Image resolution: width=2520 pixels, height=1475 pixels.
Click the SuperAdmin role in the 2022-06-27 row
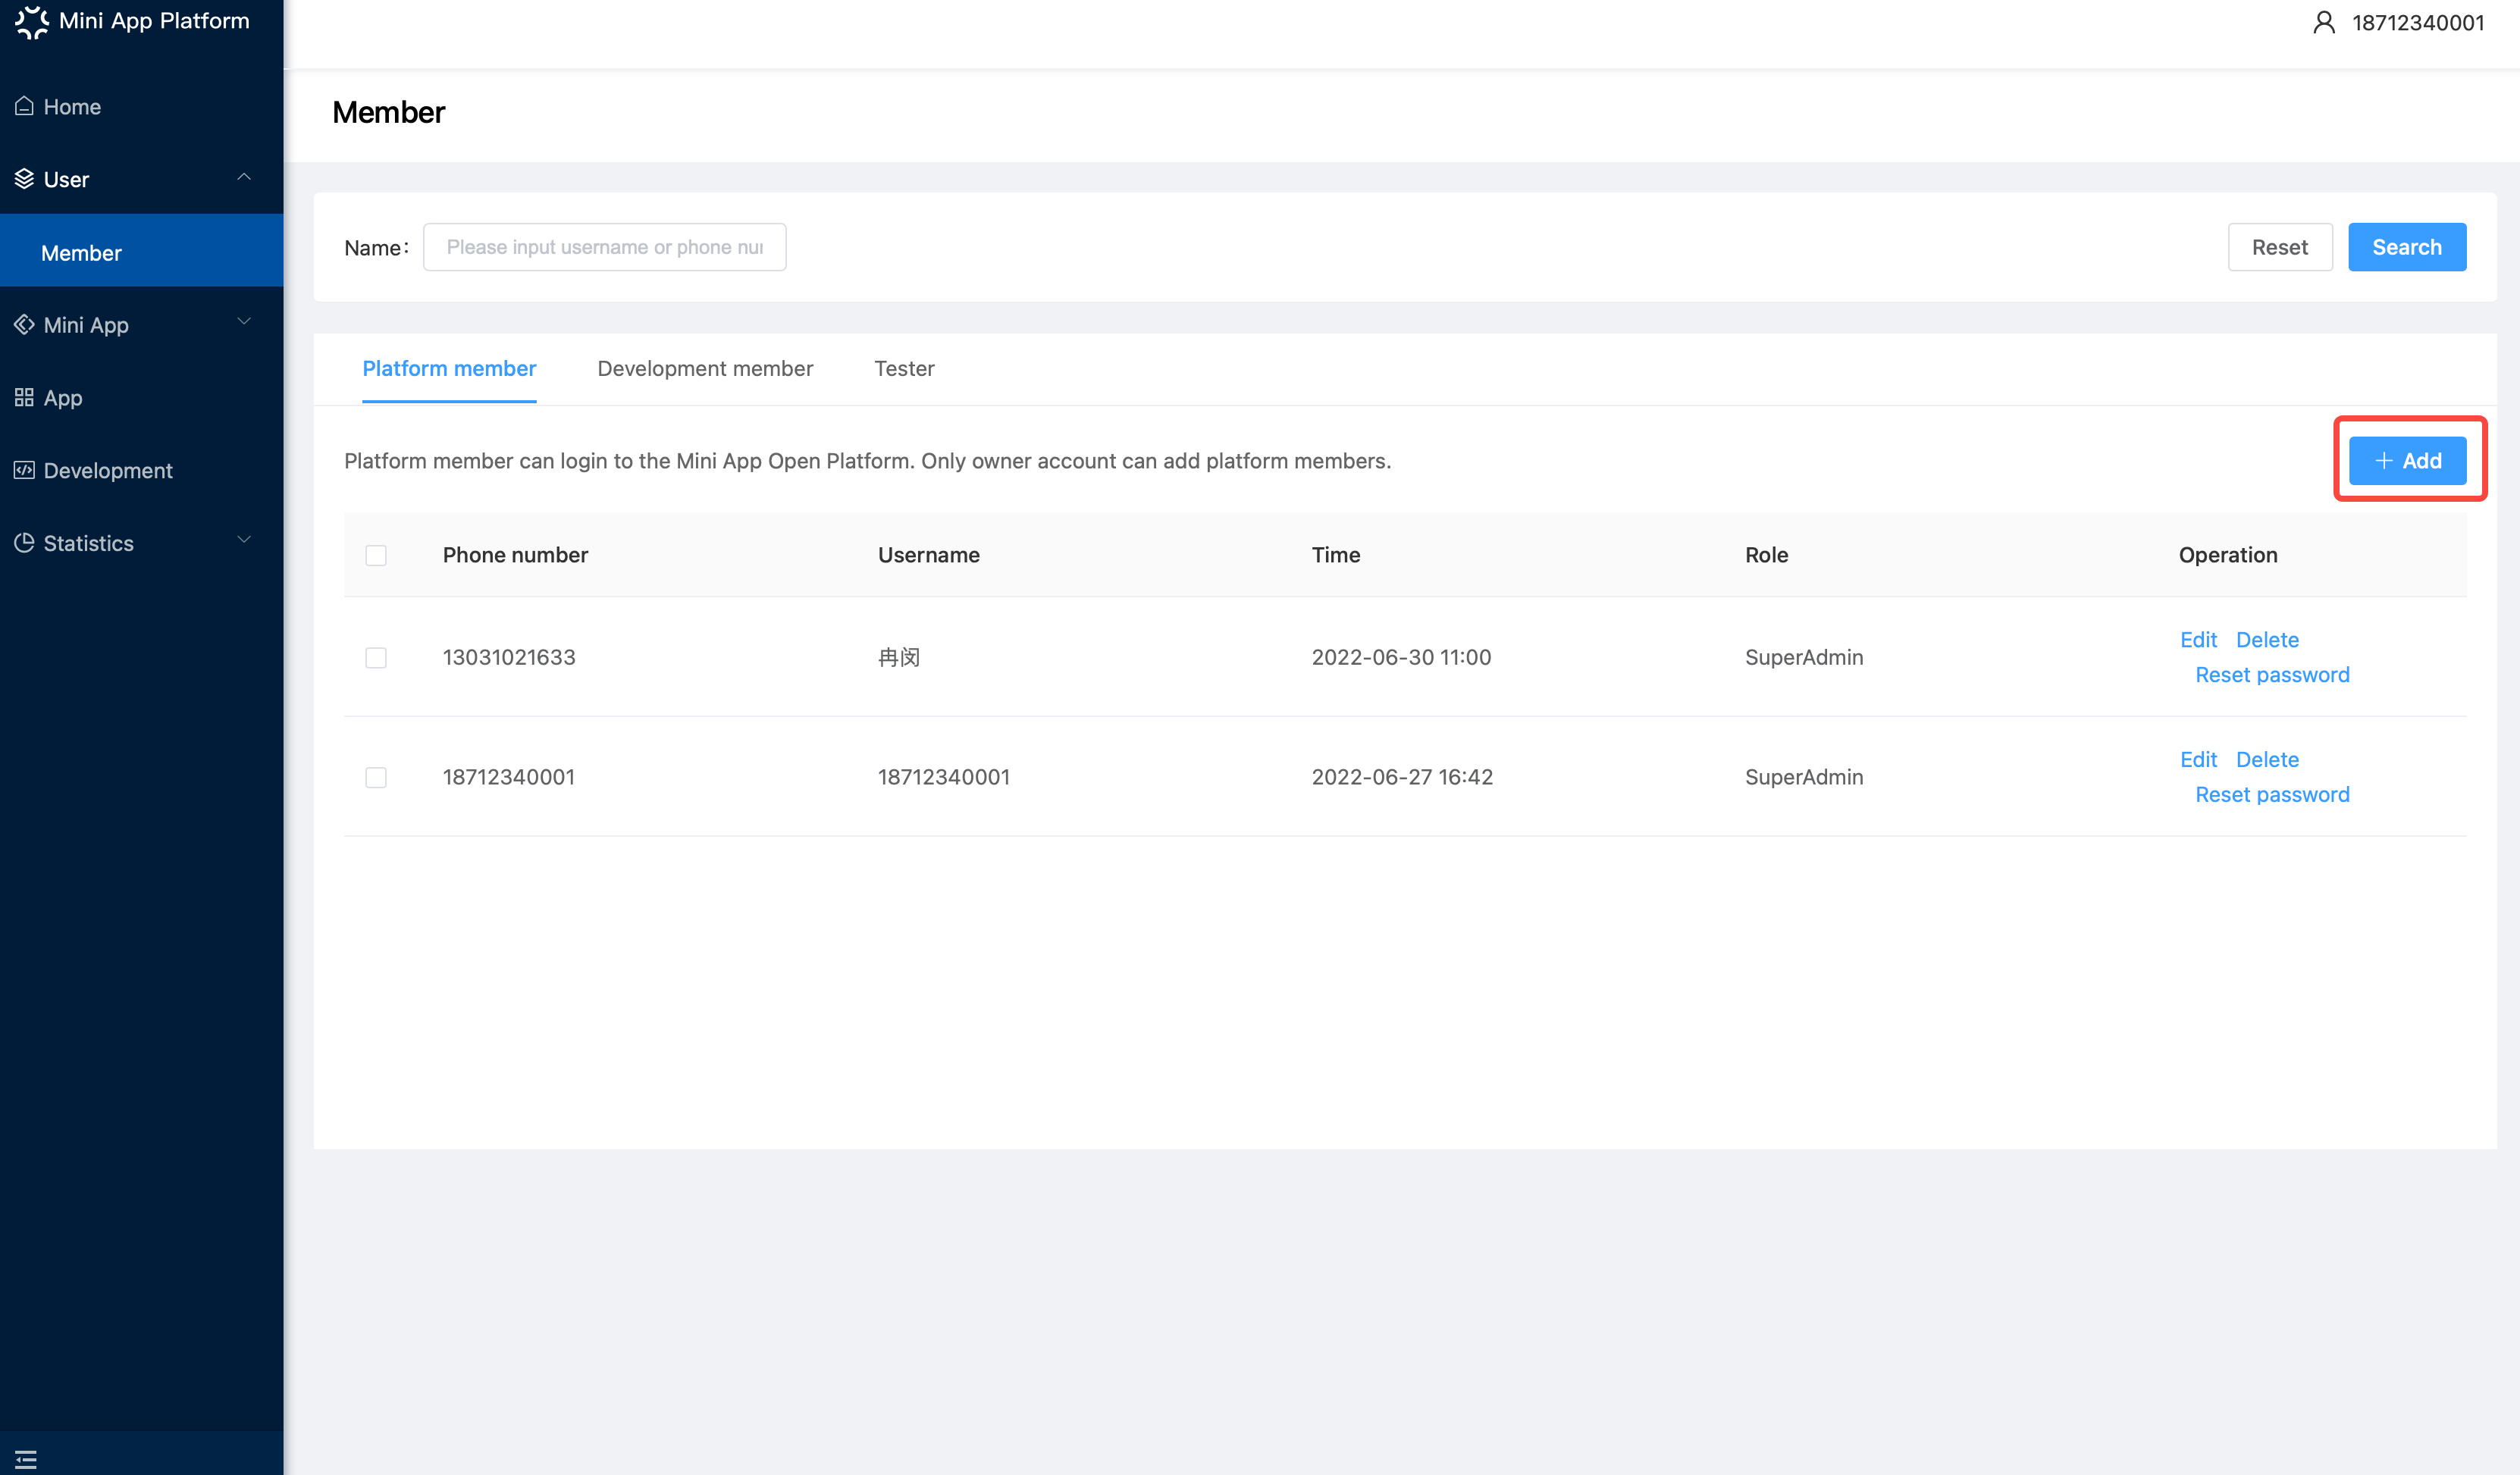click(x=1804, y=777)
